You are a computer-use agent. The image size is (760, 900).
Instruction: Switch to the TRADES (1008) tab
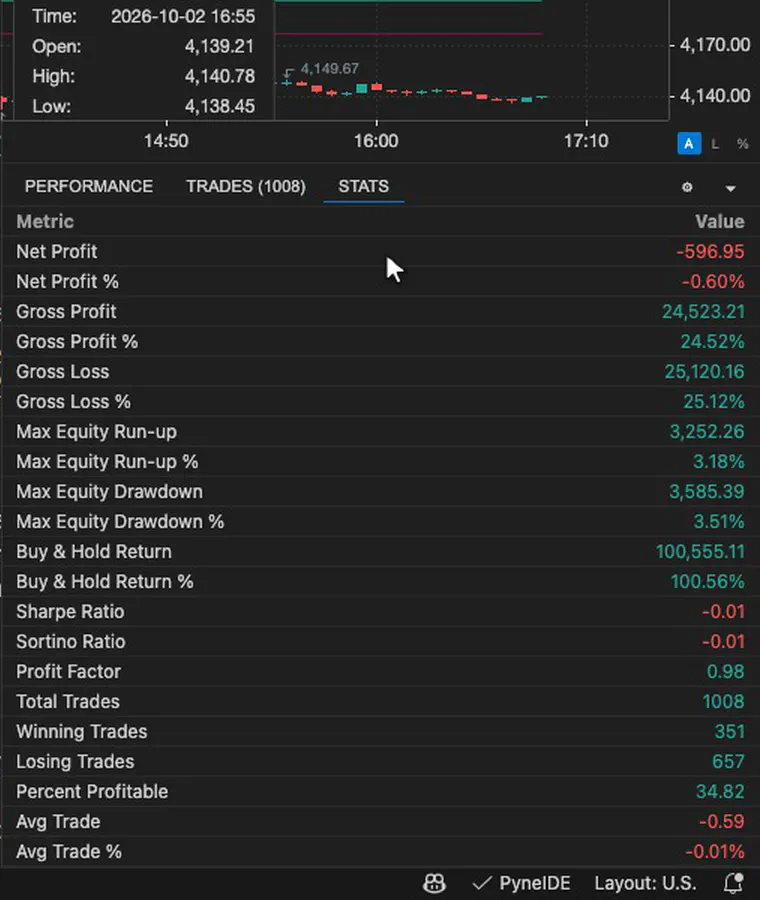pyautogui.click(x=246, y=187)
